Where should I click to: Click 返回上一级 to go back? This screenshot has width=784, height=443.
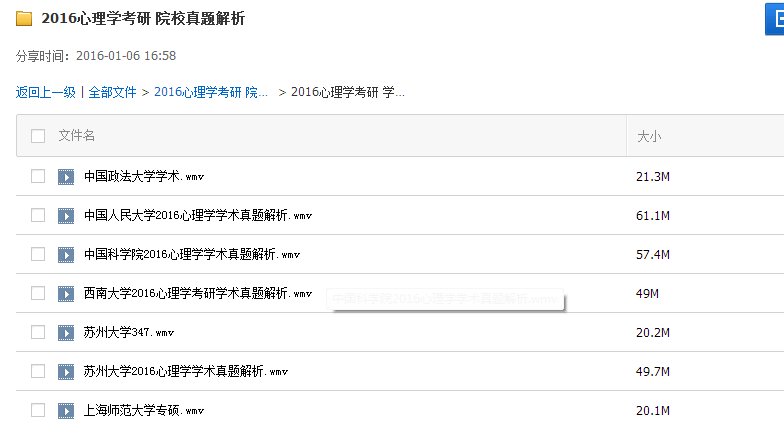tap(45, 92)
